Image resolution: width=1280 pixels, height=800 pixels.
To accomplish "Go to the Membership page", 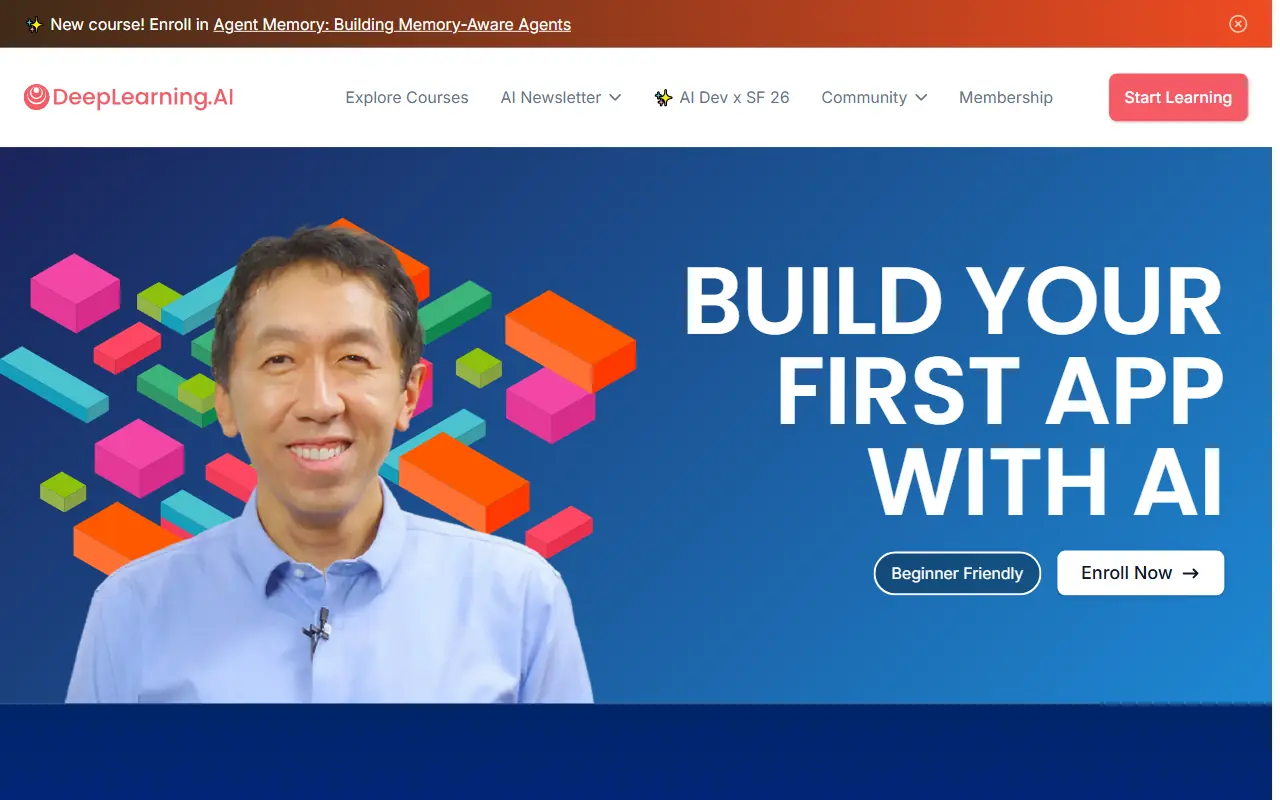I will point(1005,97).
